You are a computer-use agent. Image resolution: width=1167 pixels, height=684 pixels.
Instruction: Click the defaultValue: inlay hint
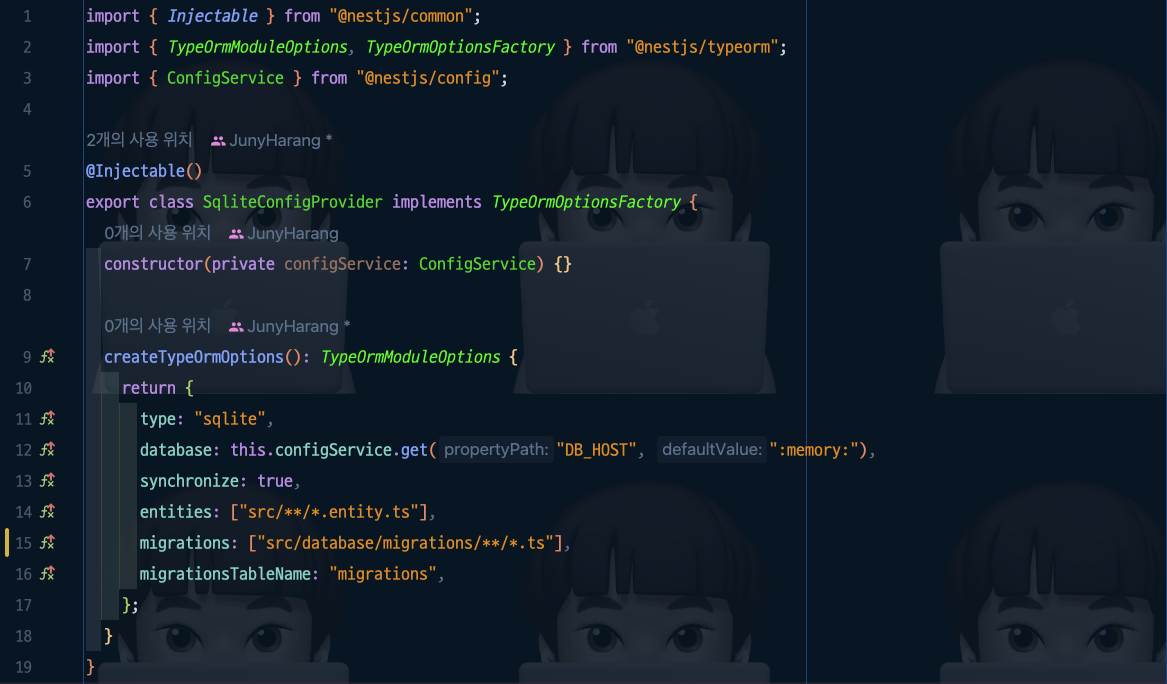[712, 450]
